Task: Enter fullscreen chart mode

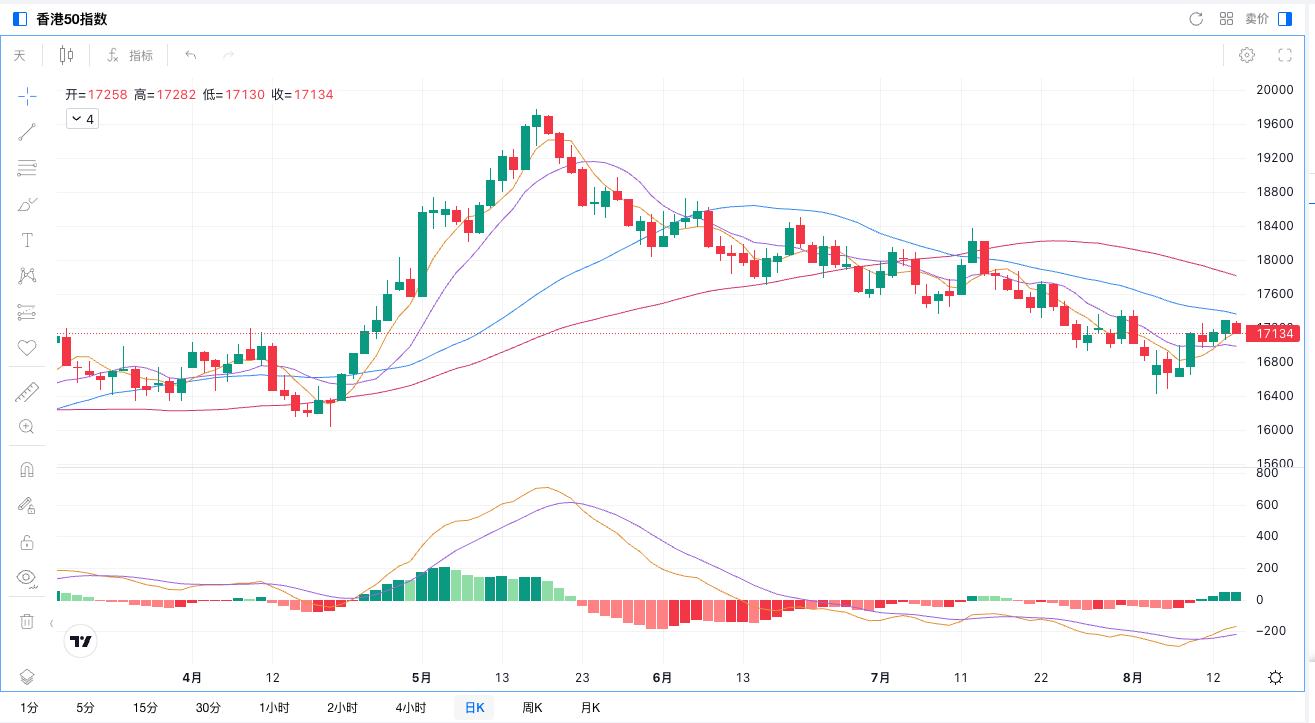Action: point(1286,55)
